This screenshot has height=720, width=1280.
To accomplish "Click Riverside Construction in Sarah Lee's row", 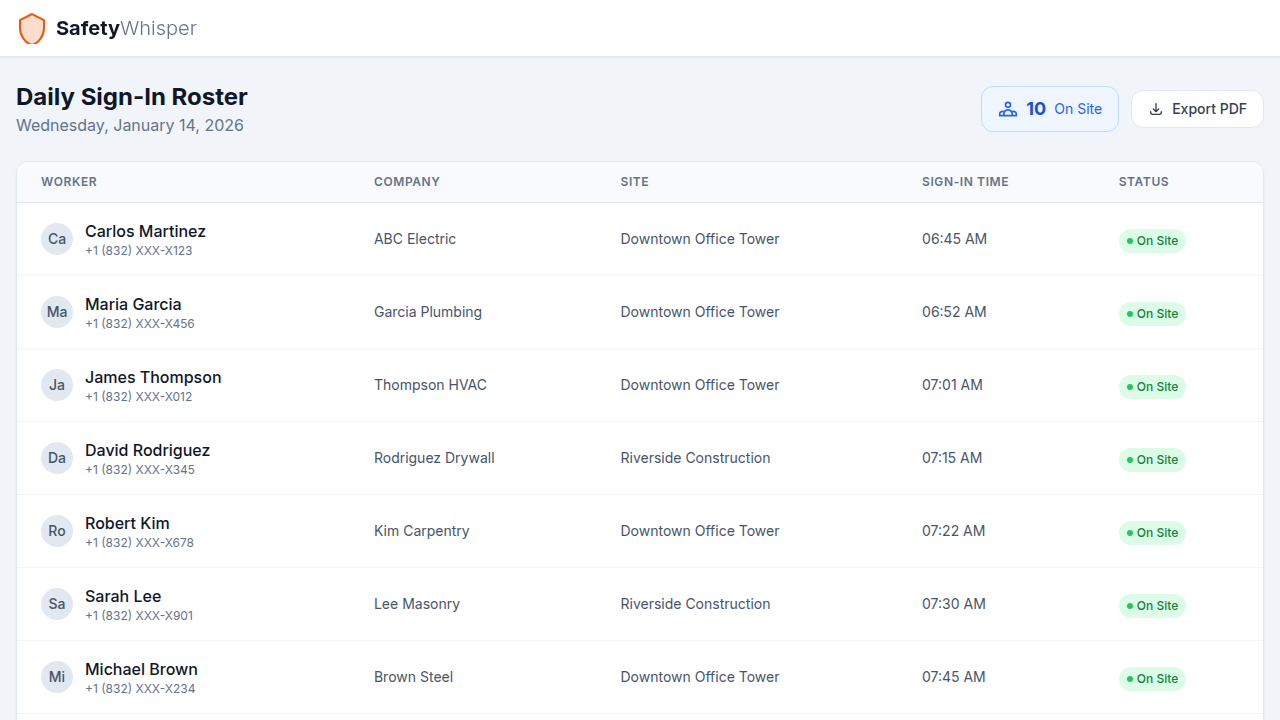I will (x=695, y=604).
